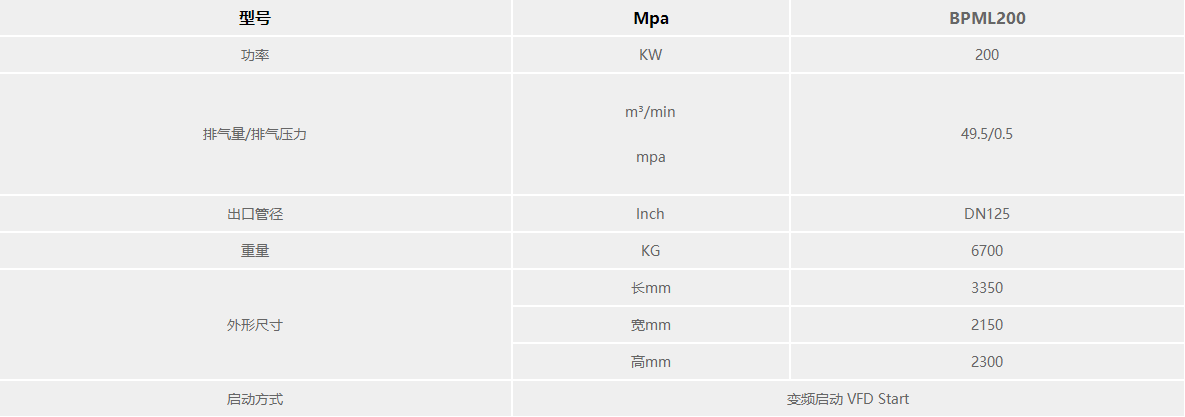This screenshot has width=1185, height=417.
Task: Click the m³/min unit text
Action: [650, 112]
